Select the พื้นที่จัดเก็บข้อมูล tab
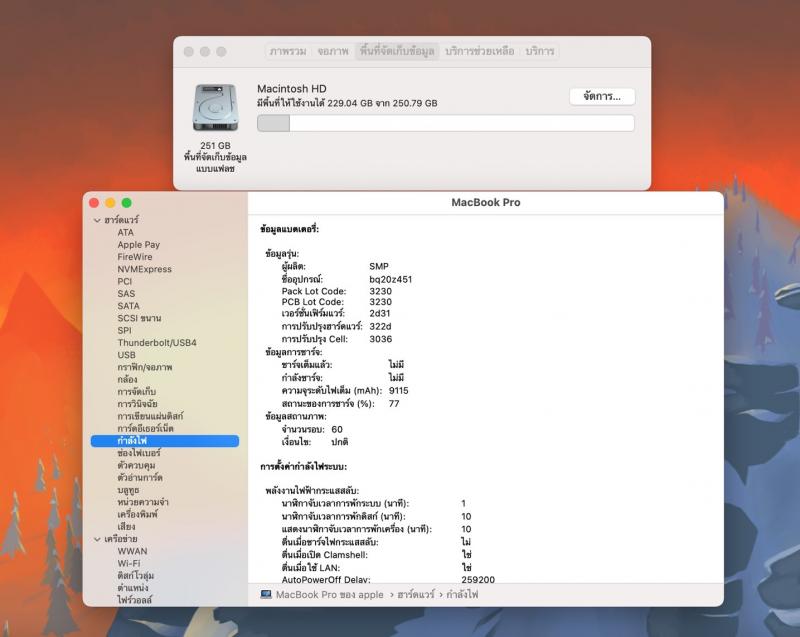This screenshot has height=637, width=800. [397, 51]
